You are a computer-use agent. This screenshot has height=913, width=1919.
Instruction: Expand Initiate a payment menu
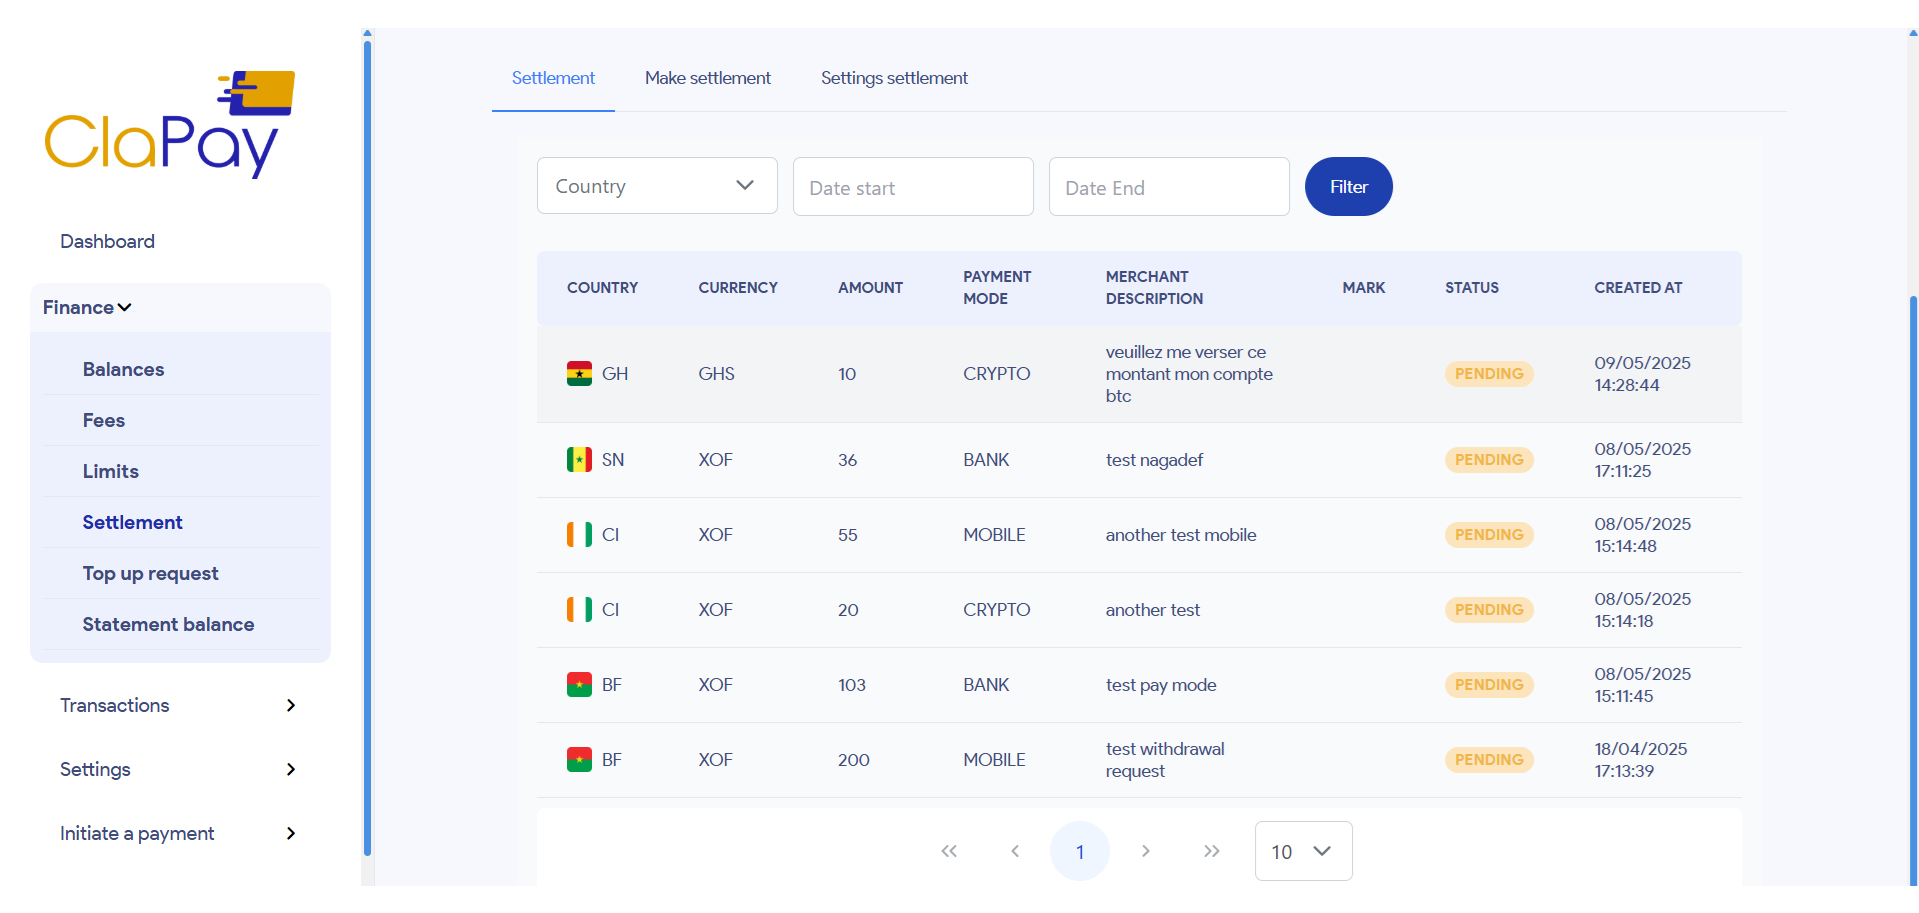(x=178, y=834)
